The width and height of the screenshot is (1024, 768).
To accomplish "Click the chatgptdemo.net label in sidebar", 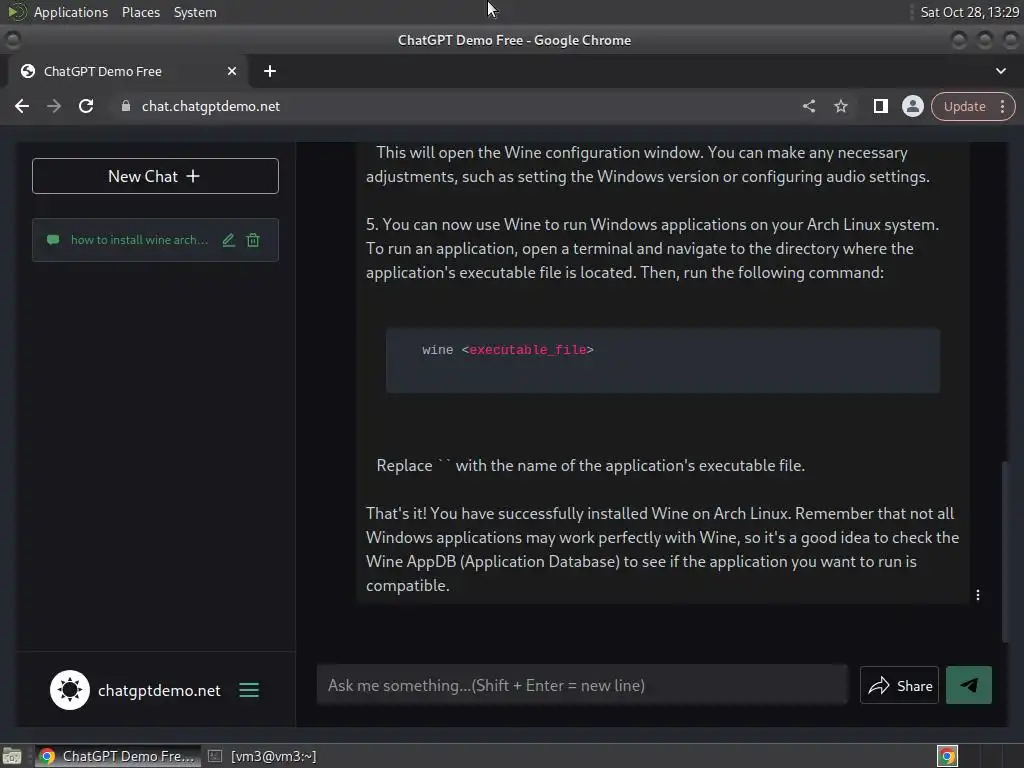I will click(159, 690).
